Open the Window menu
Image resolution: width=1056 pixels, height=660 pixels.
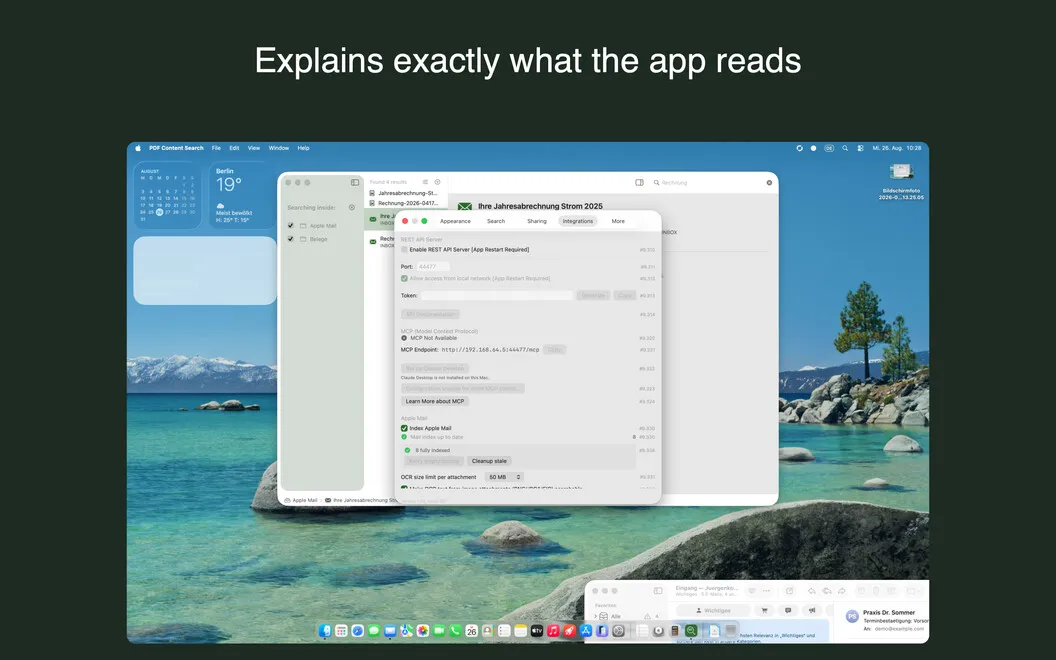click(279, 148)
